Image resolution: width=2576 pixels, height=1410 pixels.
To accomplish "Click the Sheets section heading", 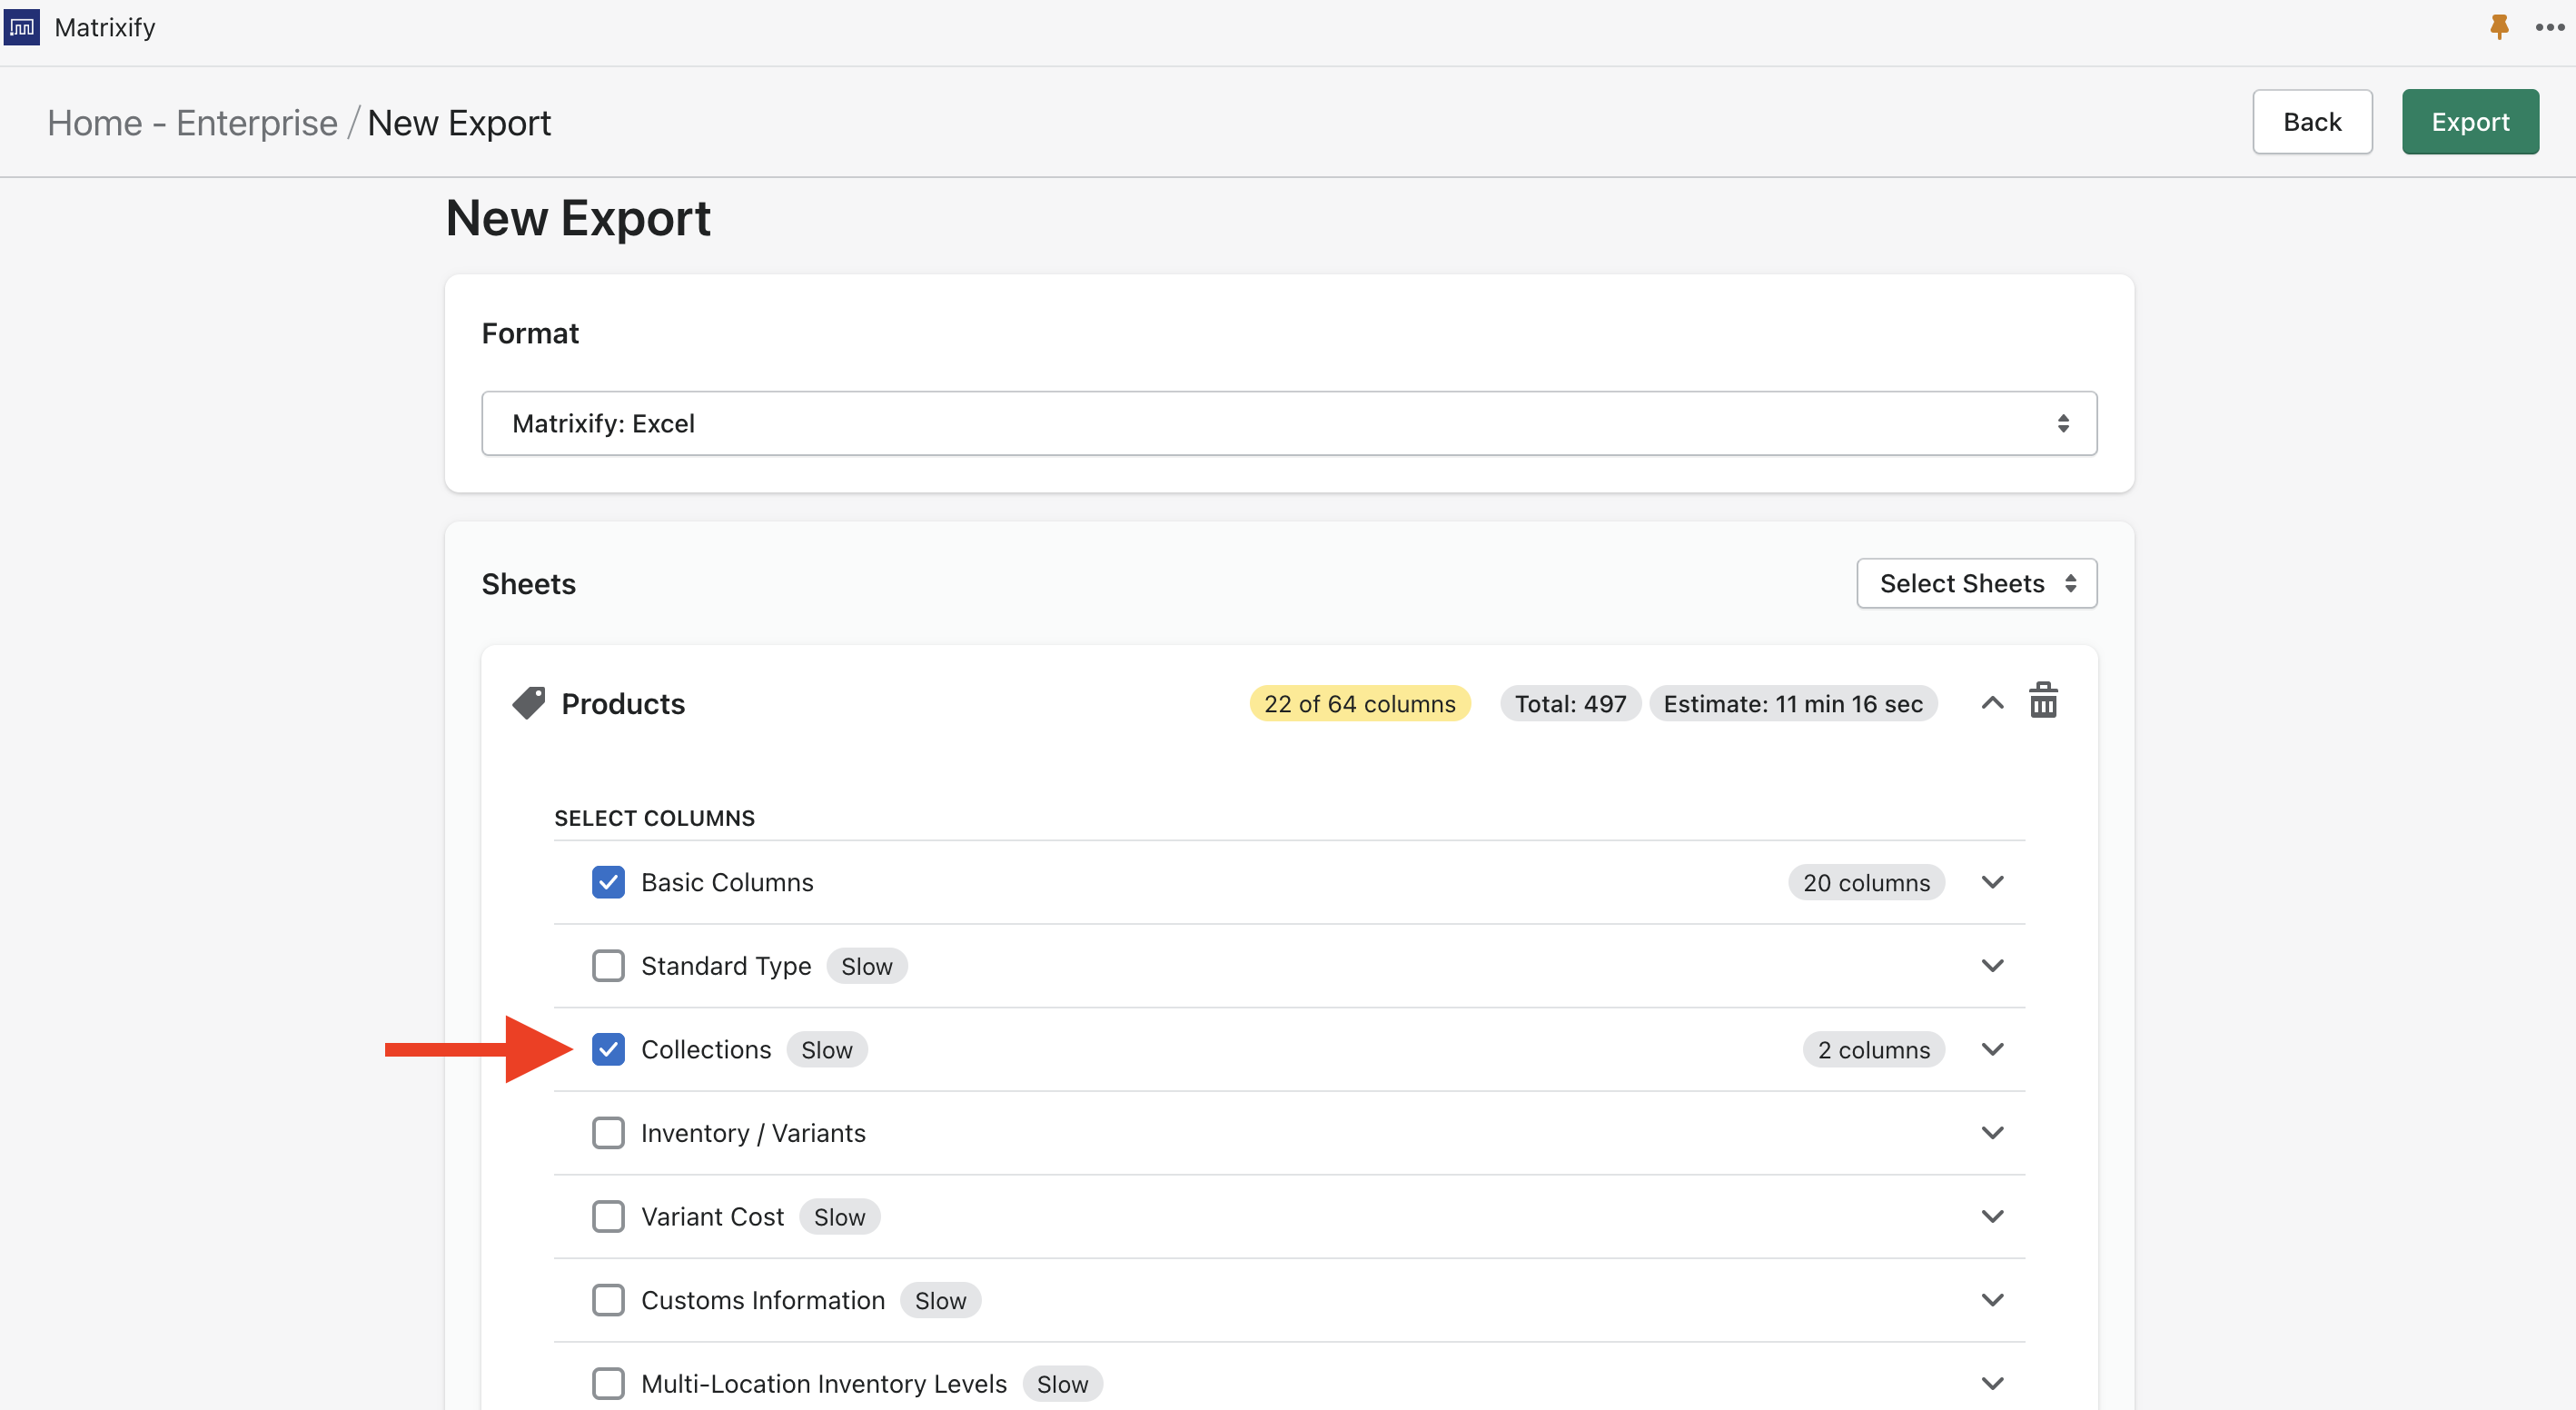I will [x=528, y=584].
